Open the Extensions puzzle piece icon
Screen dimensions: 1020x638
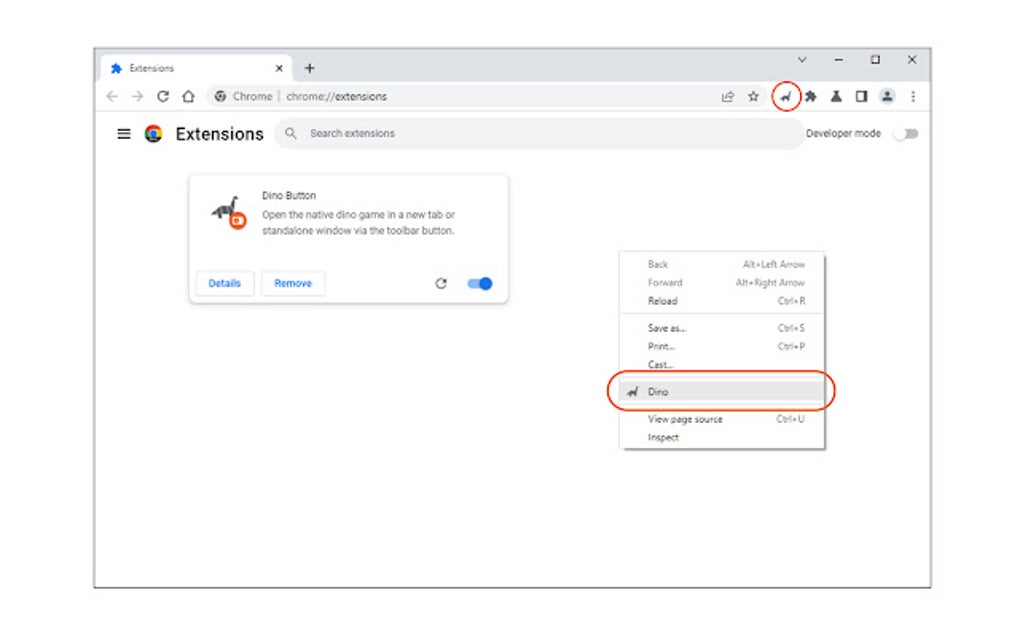(812, 96)
